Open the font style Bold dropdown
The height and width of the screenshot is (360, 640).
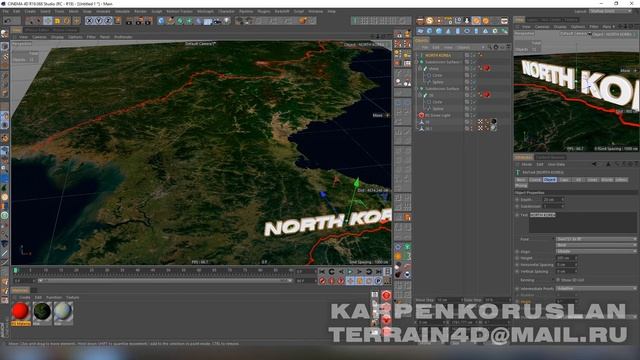pyautogui.click(x=596, y=245)
